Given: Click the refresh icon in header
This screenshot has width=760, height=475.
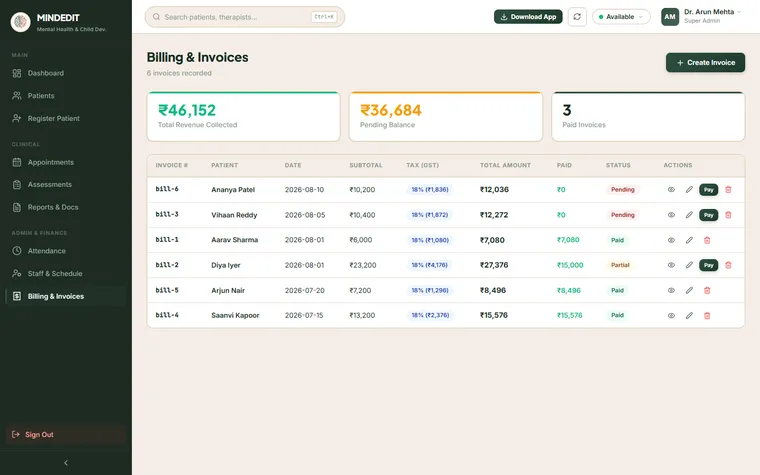Looking at the screenshot, I should pos(577,16).
